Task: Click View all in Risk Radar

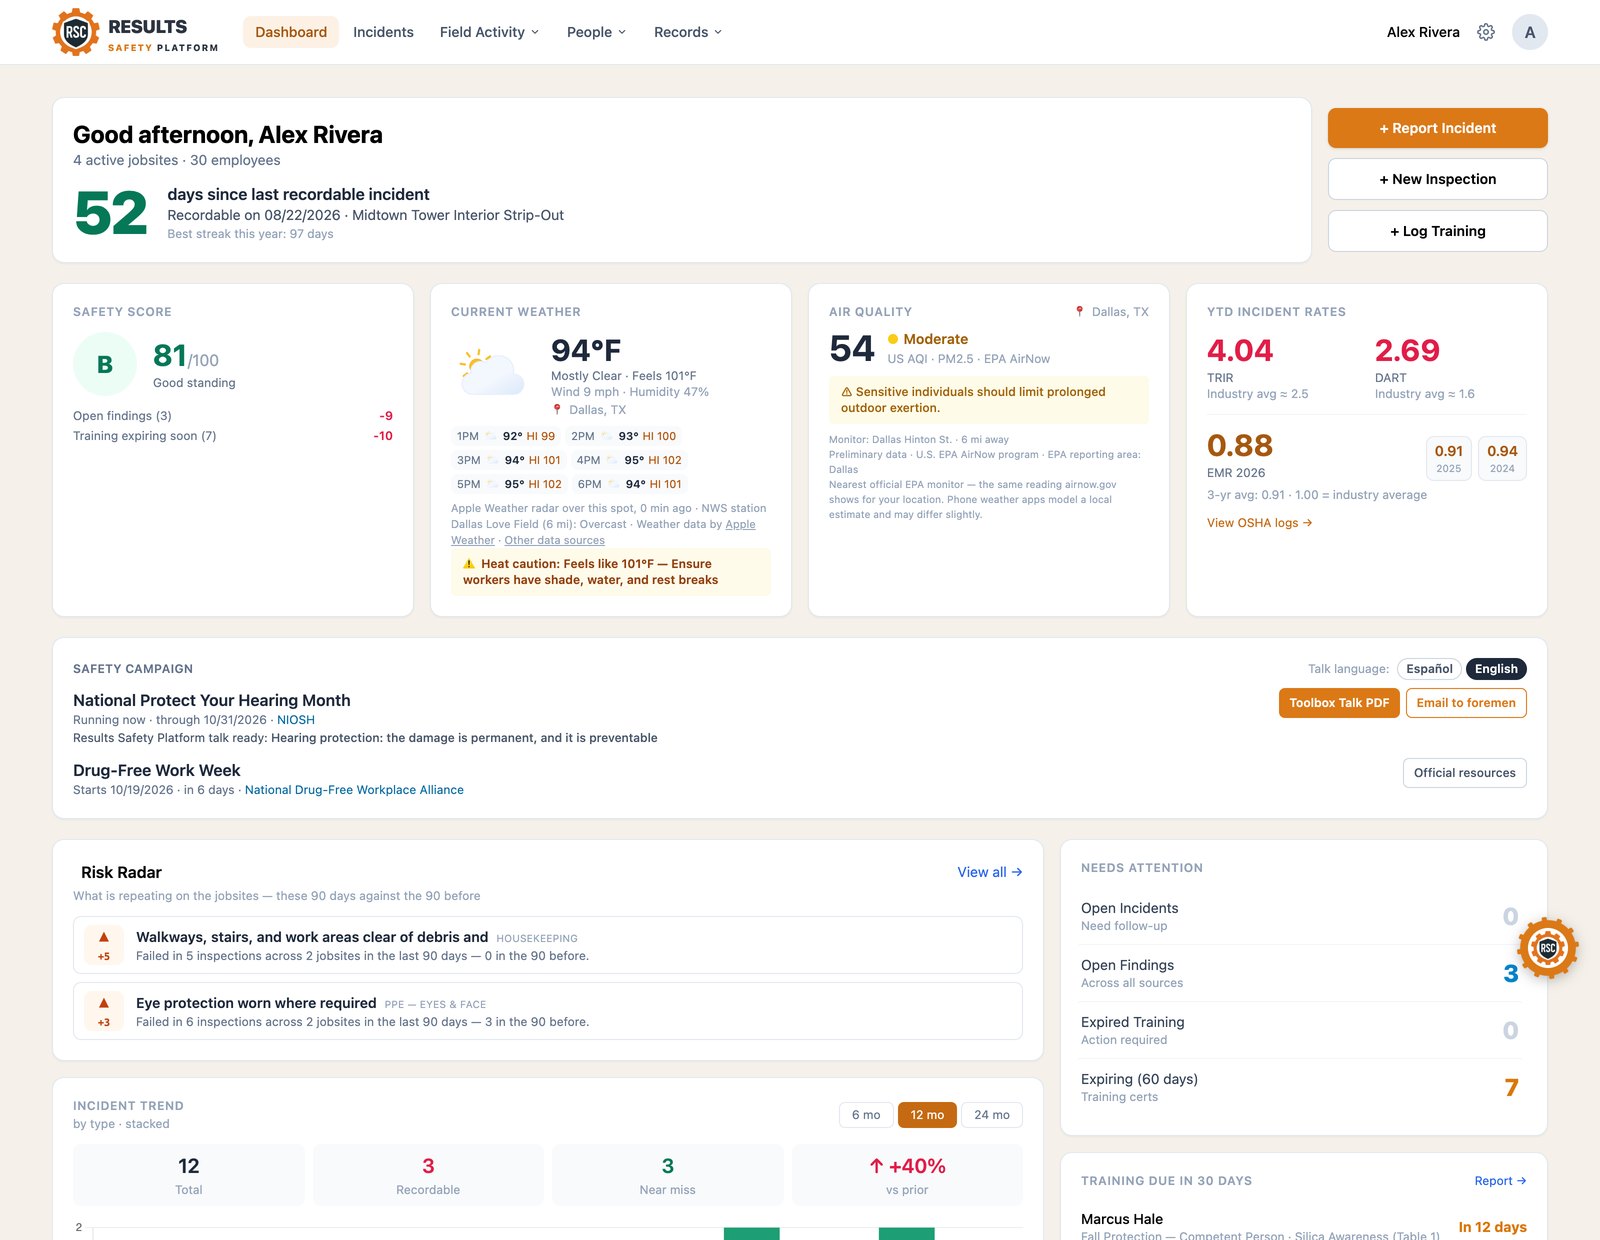Action: 990,872
